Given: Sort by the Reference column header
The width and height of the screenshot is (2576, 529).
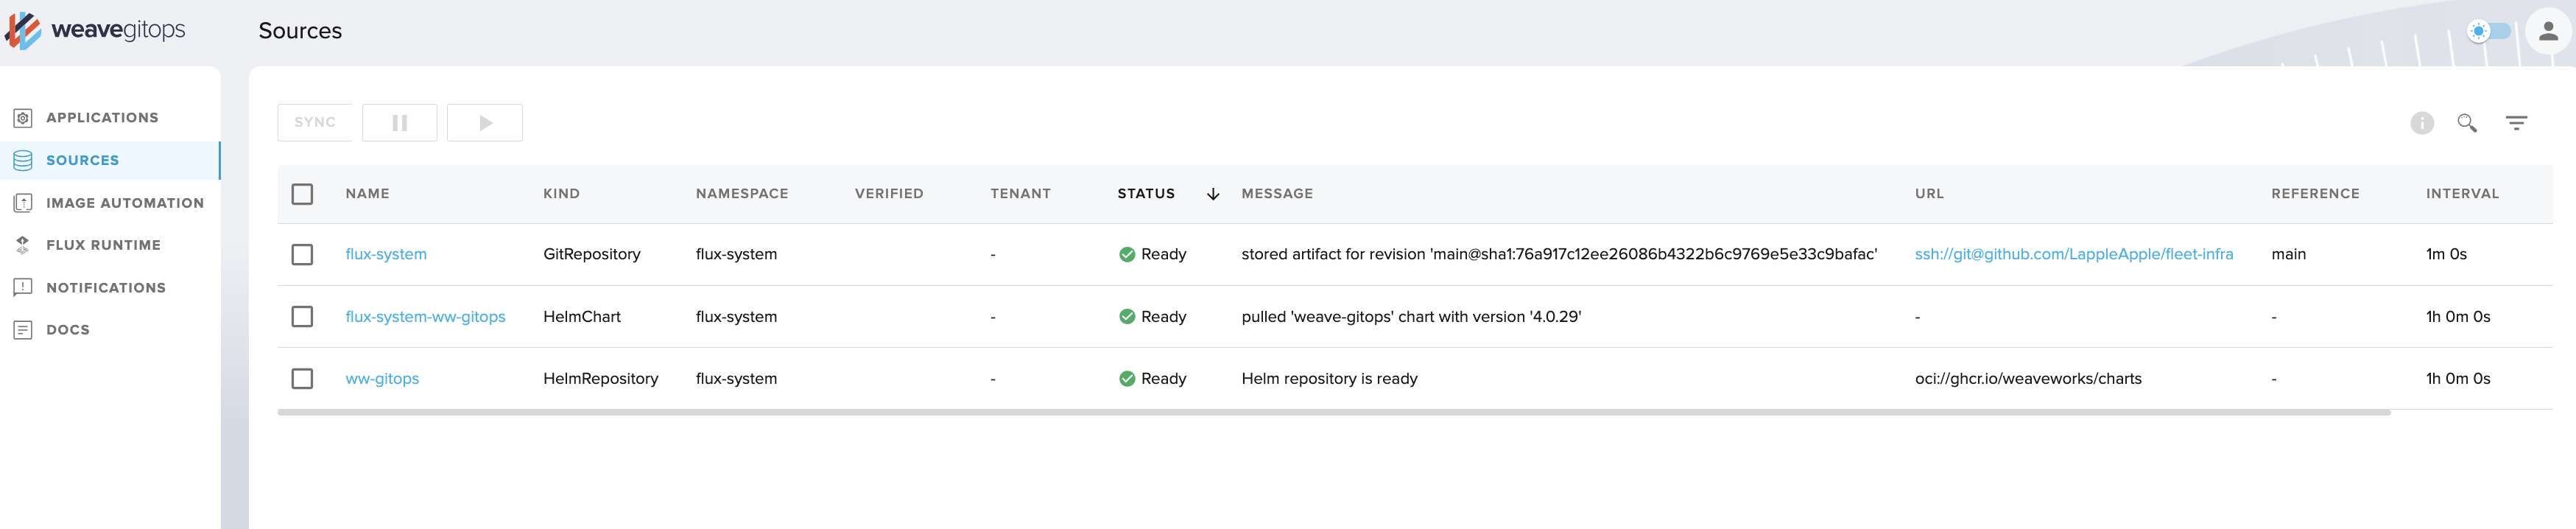Looking at the screenshot, I should [x=2315, y=194].
